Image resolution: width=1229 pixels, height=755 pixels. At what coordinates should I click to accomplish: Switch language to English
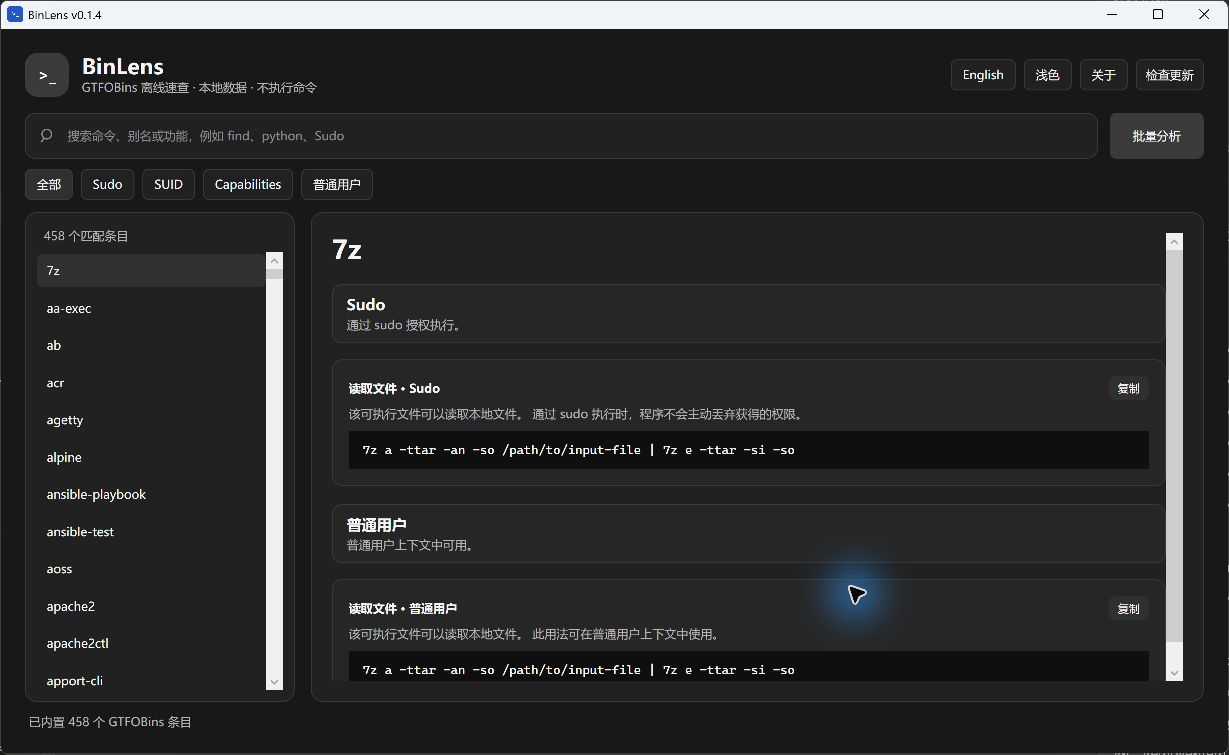[x=983, y=75]
